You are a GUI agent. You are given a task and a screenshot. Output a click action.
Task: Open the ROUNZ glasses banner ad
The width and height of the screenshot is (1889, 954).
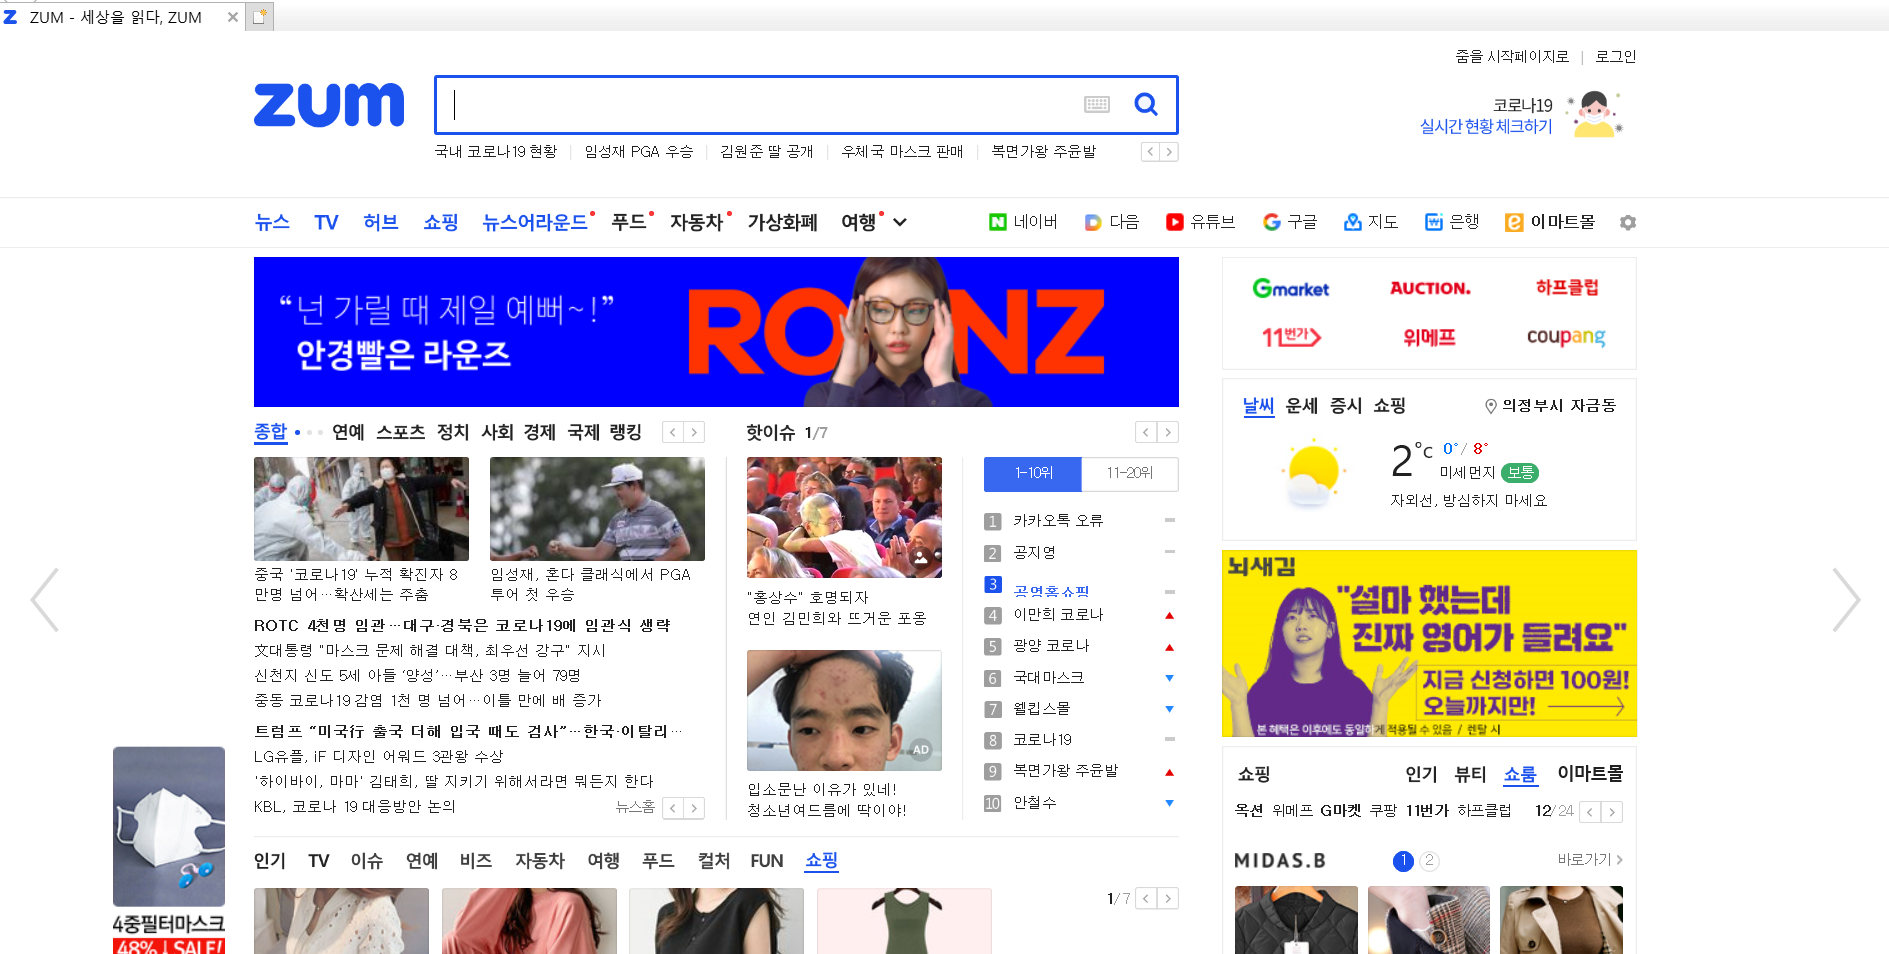pyautogui.click(x=716, y=332)
